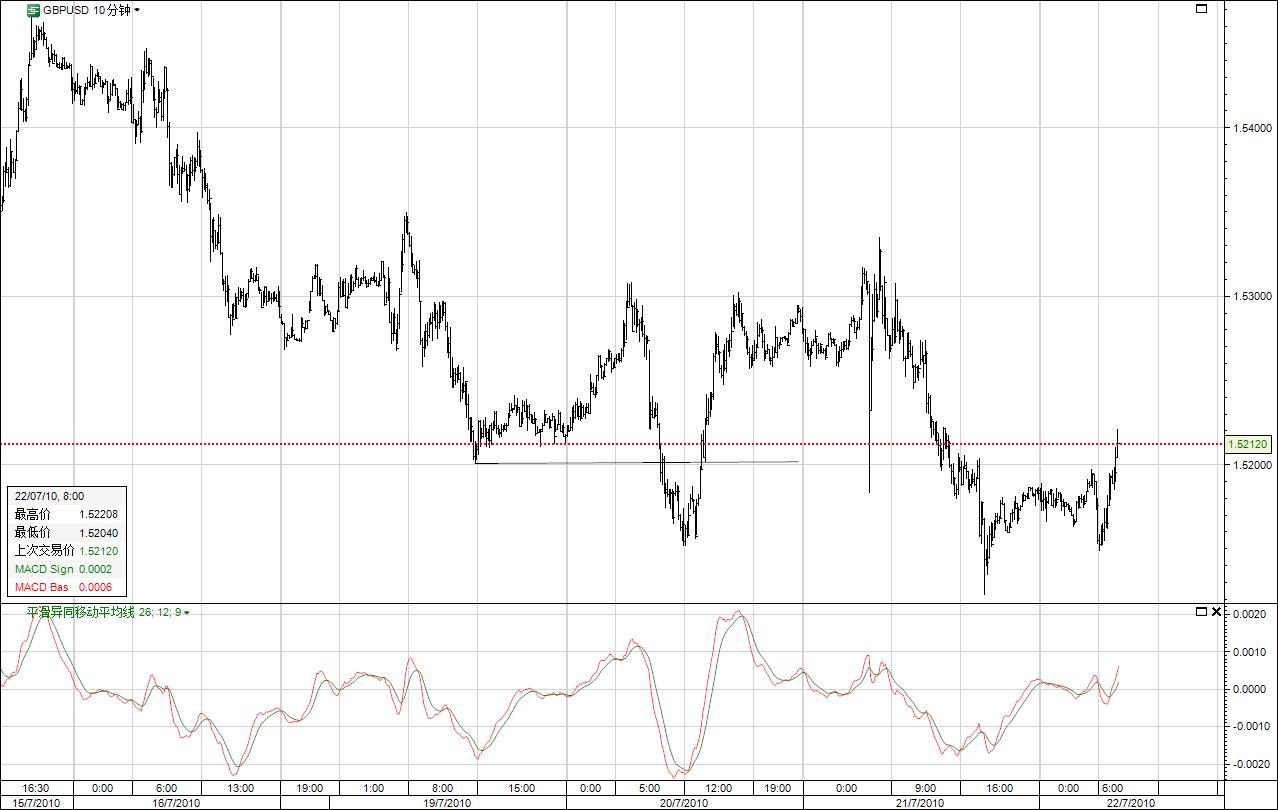Viewport: 1278px width, 810px height.
Task: Click the close icon on the MACD indicator panel
Action: click(x=1216, y=611)
